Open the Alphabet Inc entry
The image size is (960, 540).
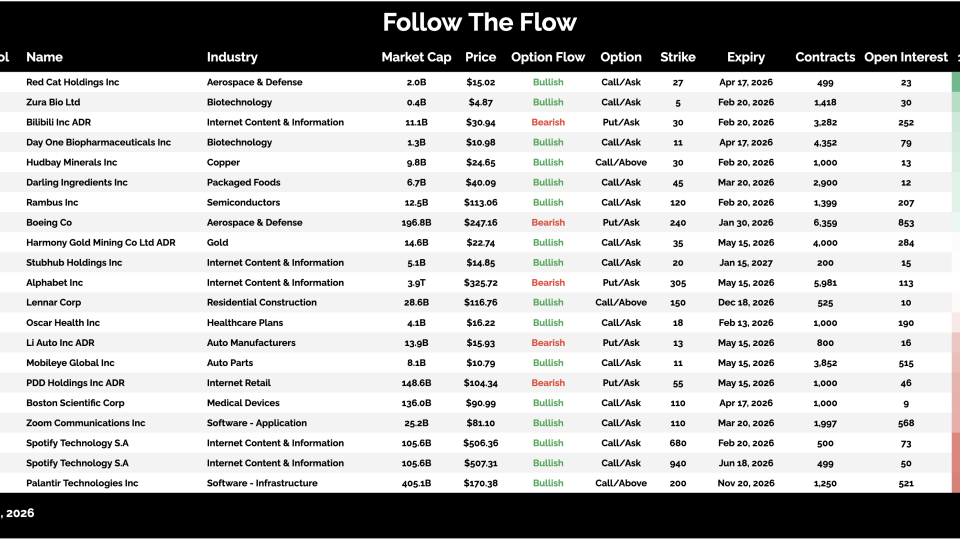(x=54, y=282)
